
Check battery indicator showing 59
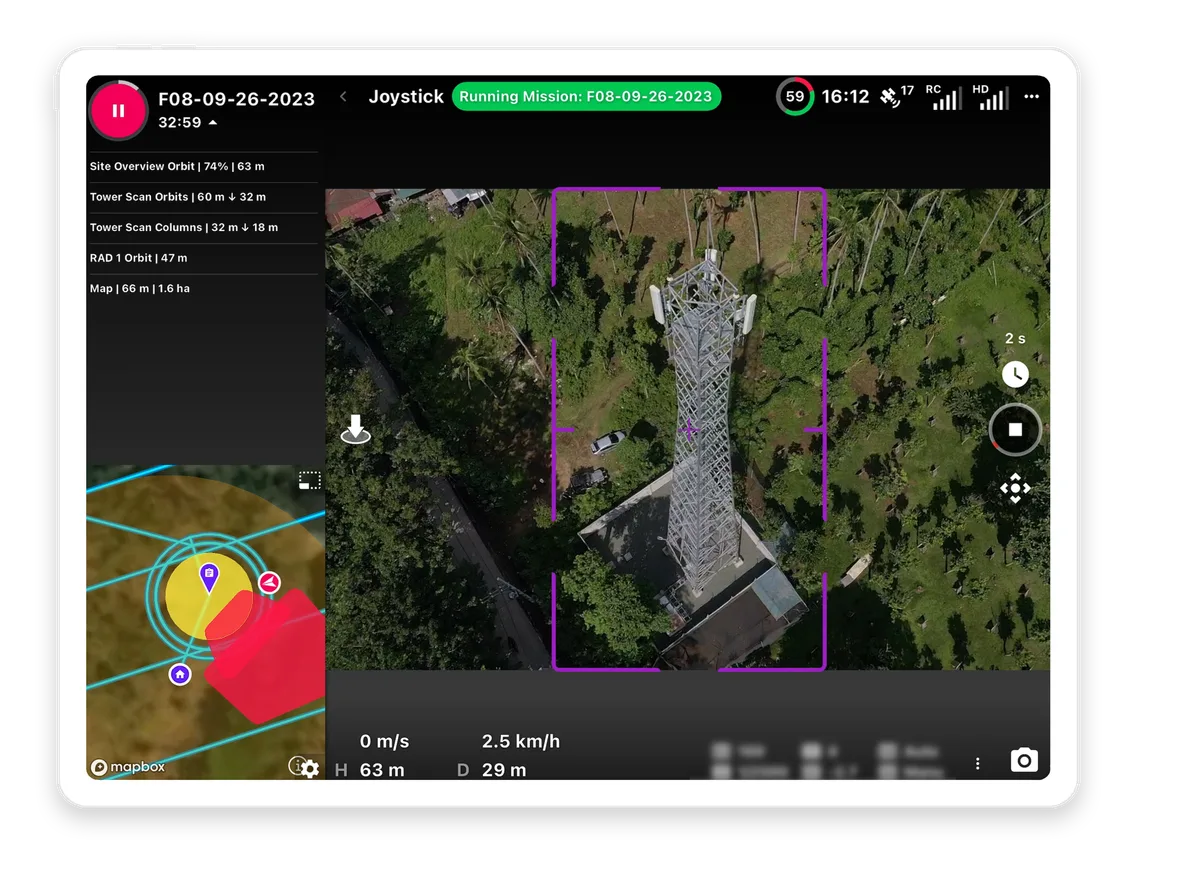pyautogui.click(x=795, y=97)
